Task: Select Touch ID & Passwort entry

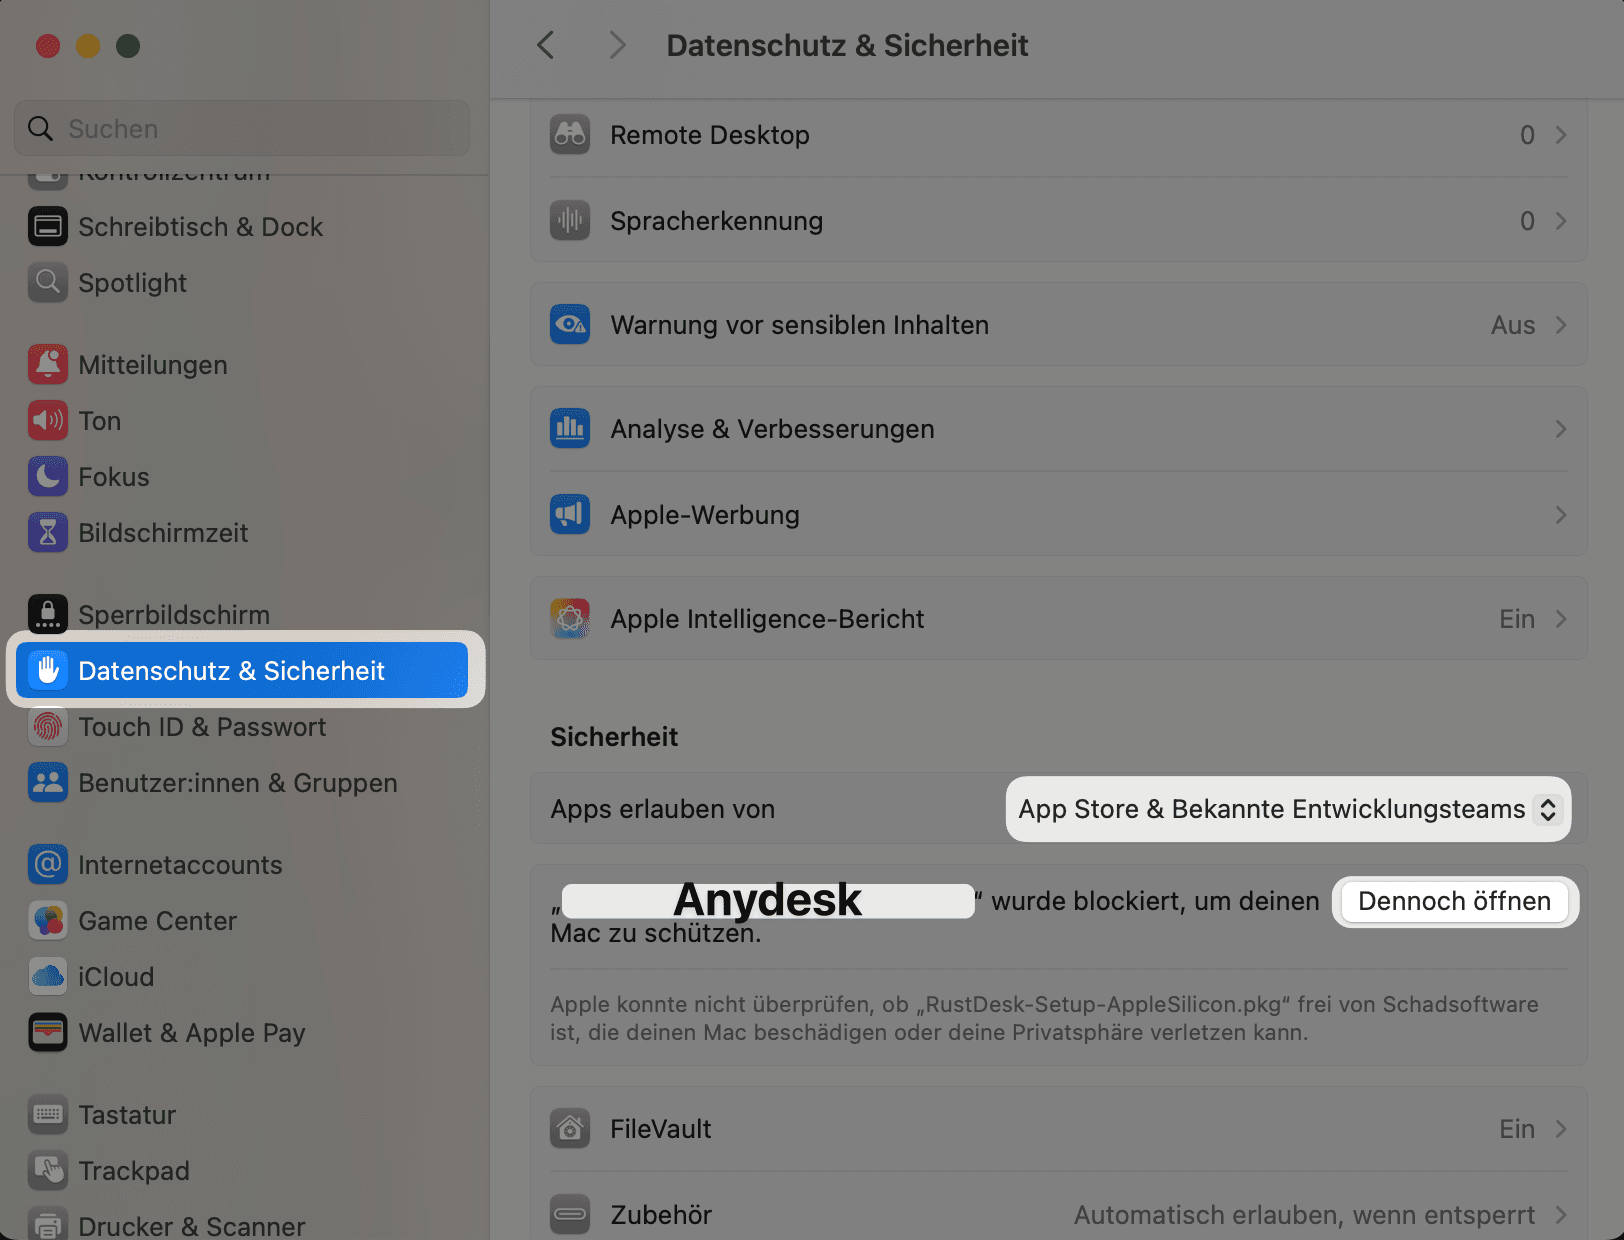Action: [x=242, y=727]
